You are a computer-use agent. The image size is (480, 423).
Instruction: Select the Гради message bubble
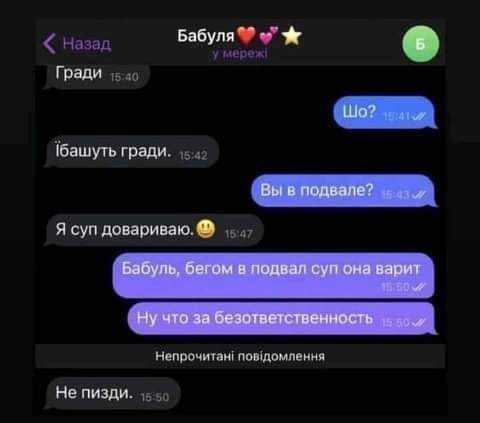tap(97, 75)
